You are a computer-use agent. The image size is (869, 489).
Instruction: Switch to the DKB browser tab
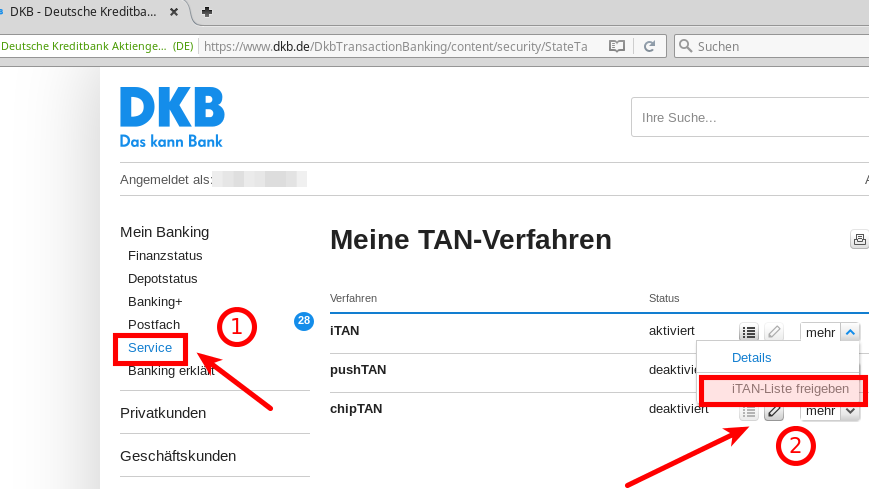85,12
